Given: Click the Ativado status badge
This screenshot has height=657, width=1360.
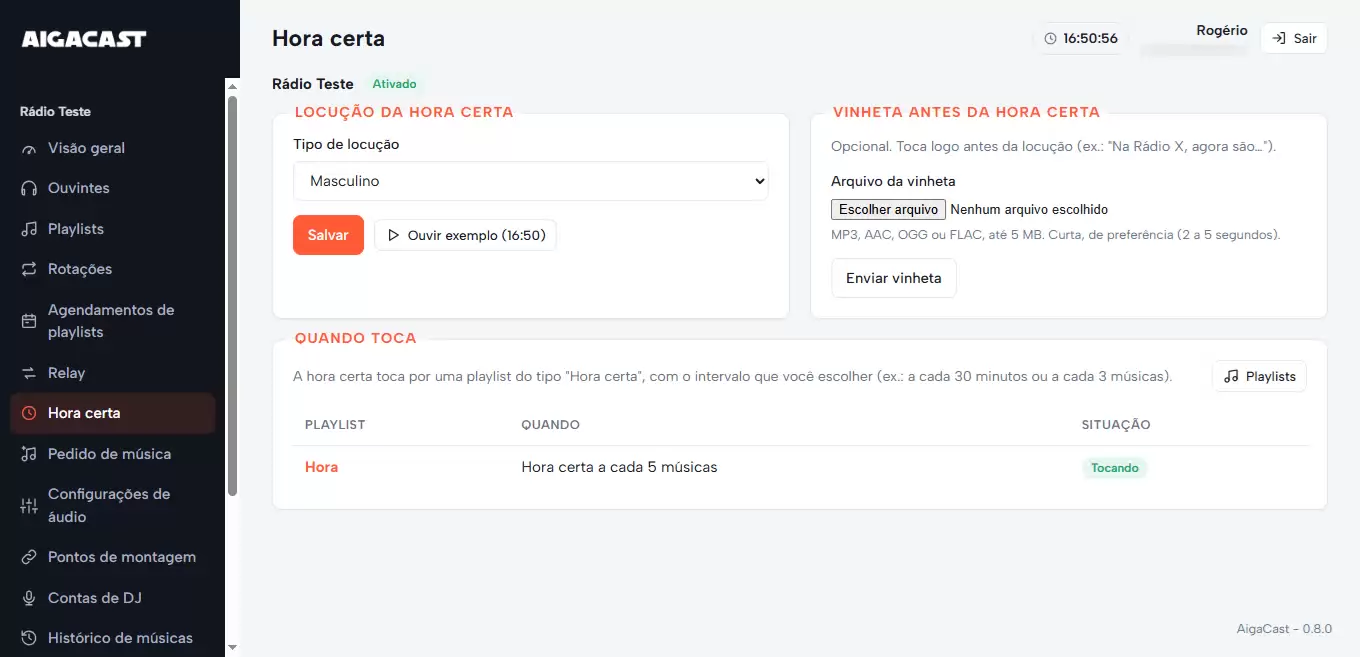Looking at the screenshot, I should (x=394, y=85).
